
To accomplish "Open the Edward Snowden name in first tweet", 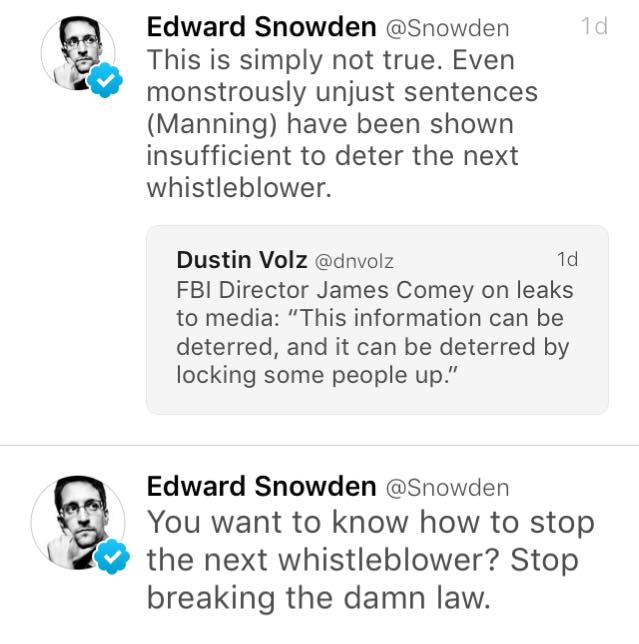I will 262,27.
